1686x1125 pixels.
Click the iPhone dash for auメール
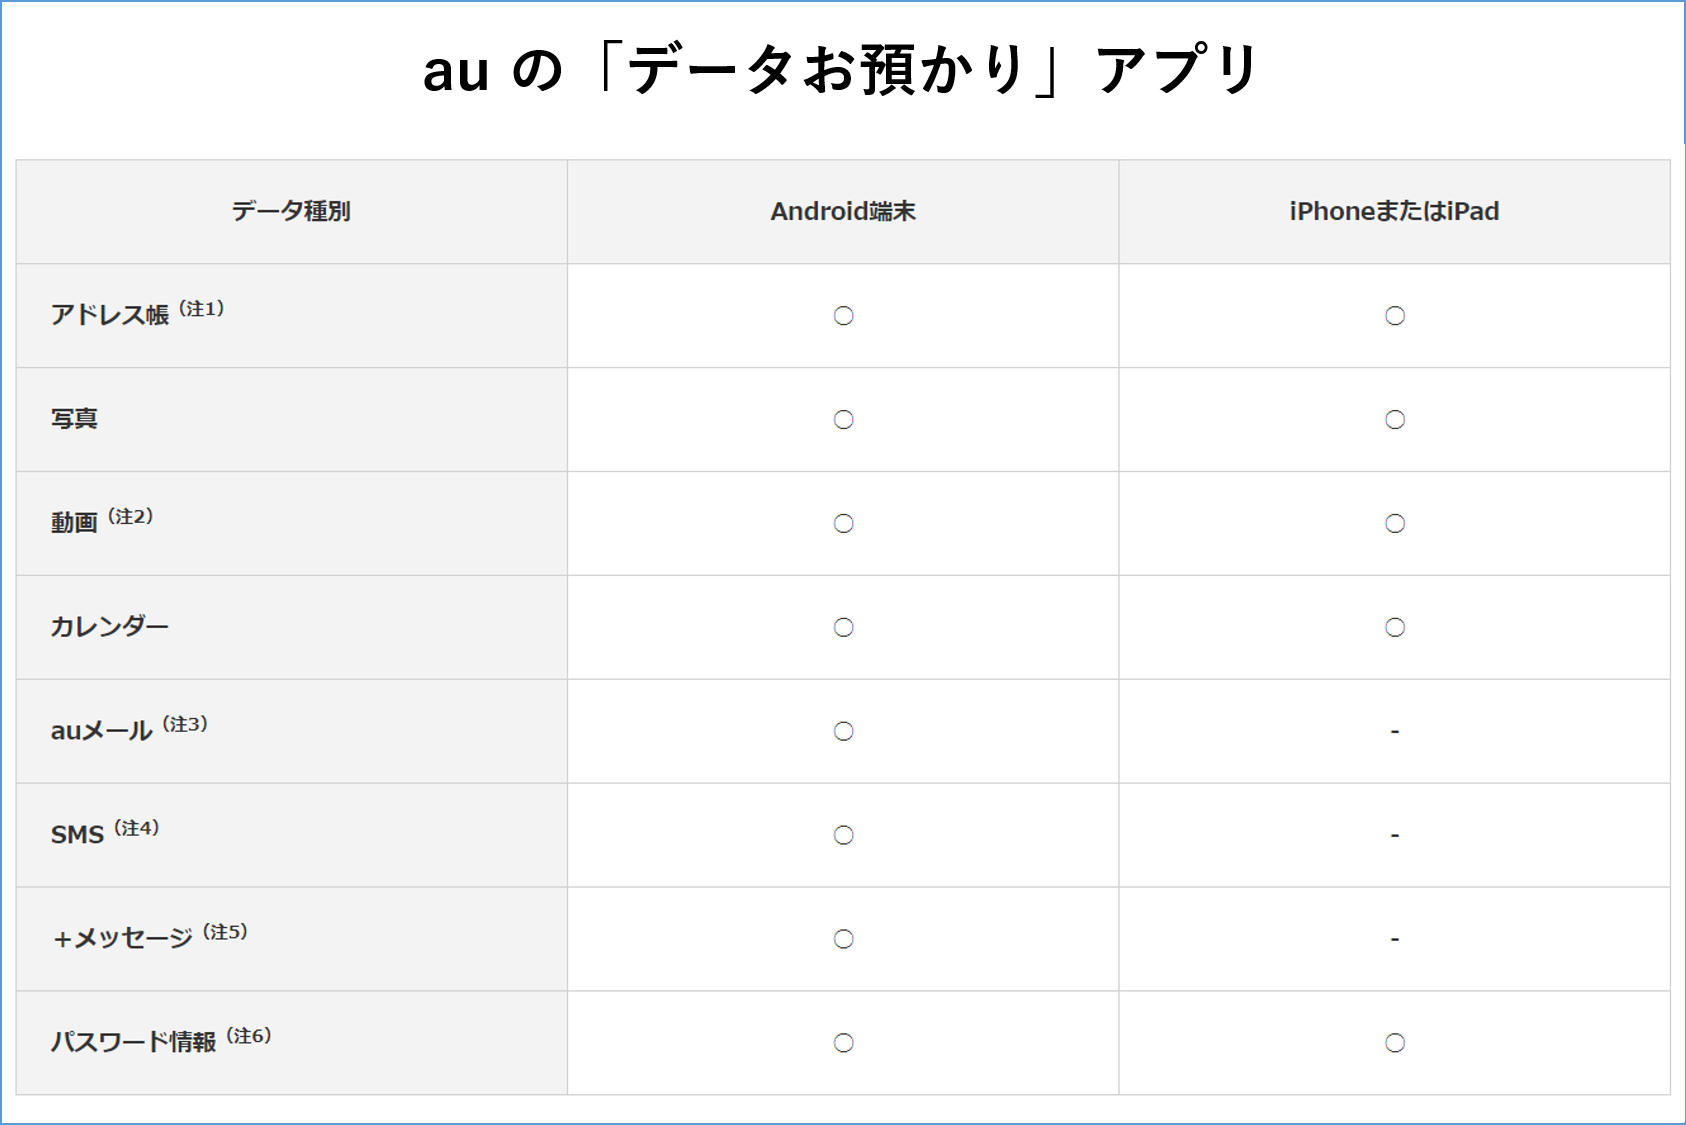(1394, 732)
